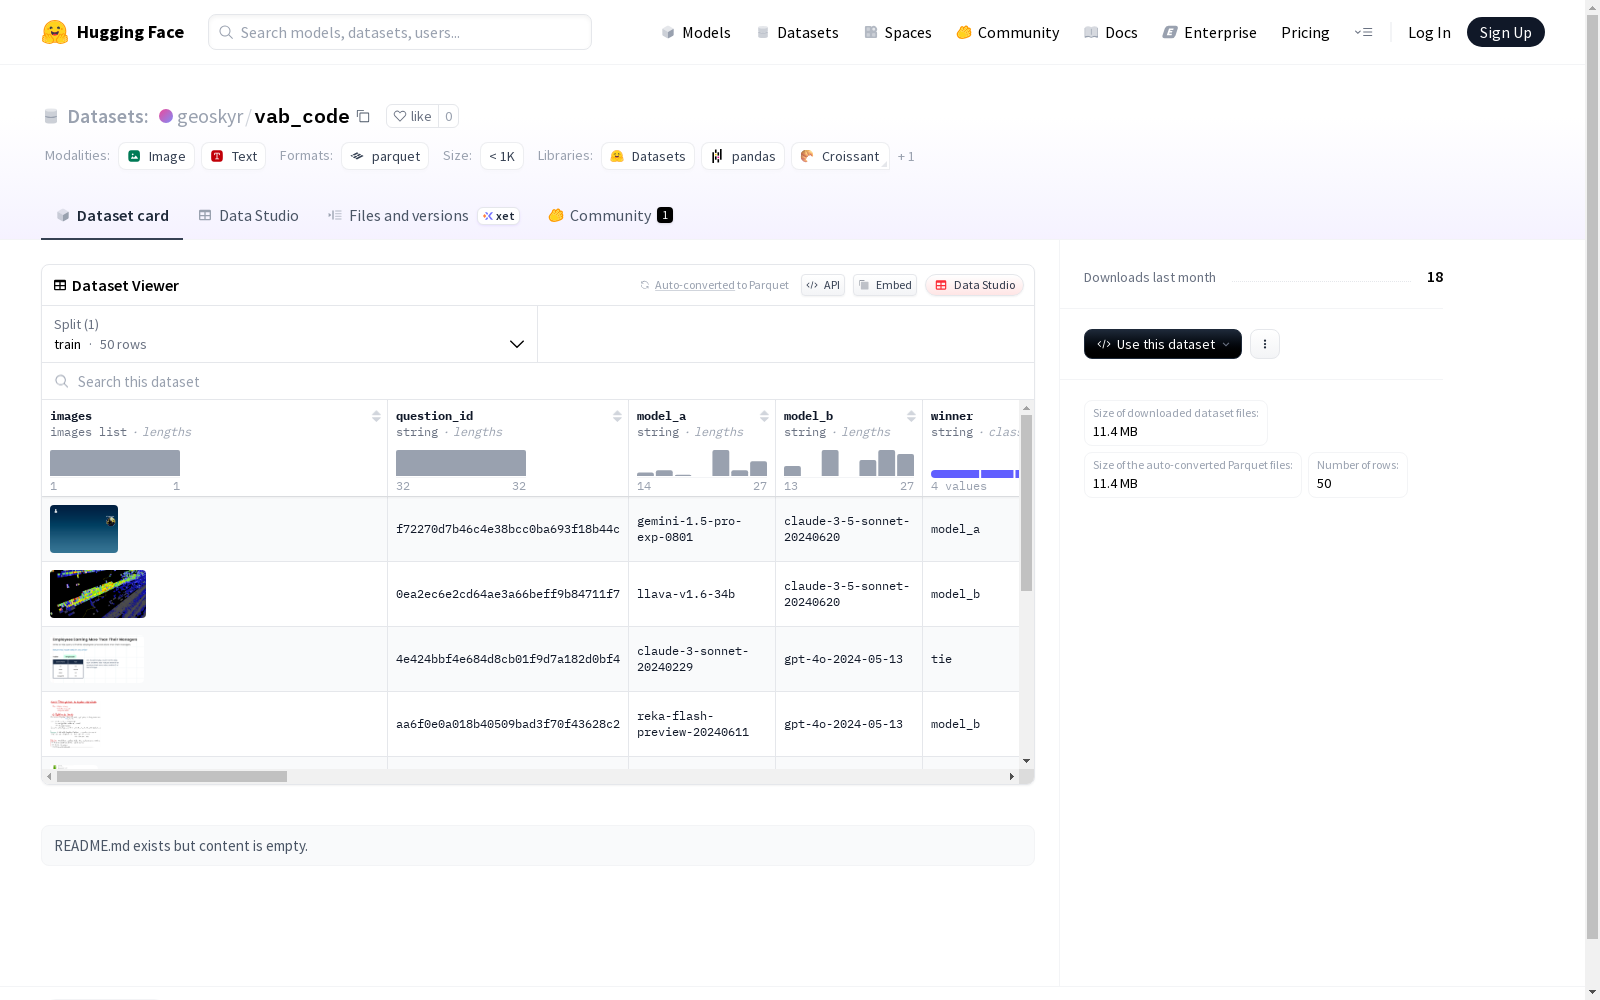Click the table scroll down arrow

[1026, 761]
